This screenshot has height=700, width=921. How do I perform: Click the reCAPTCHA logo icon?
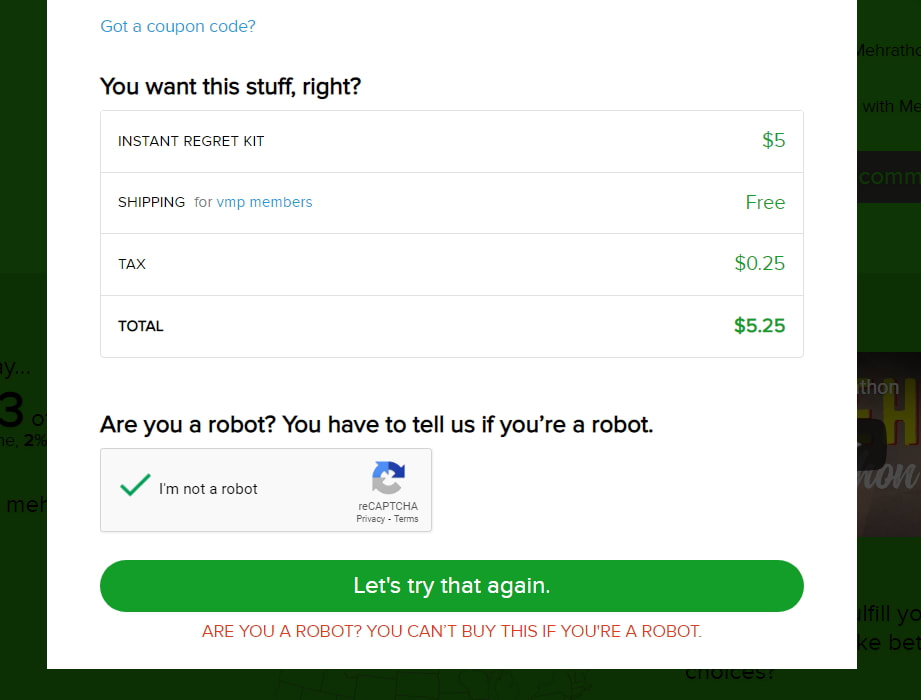(388, 477)
